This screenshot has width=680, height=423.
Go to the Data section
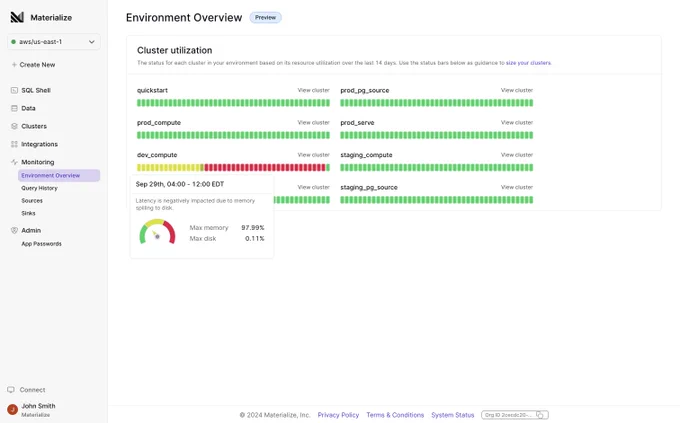click(x=28, y=108)
